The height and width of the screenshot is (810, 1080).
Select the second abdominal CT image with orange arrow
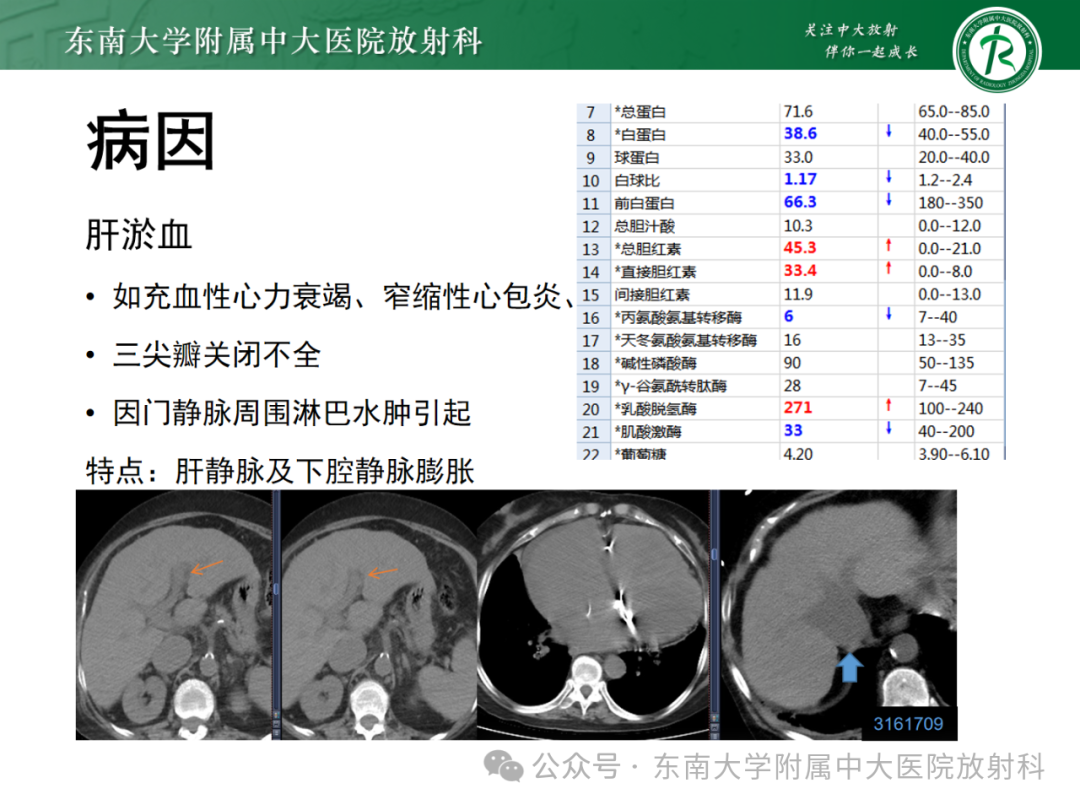point(378,615)
